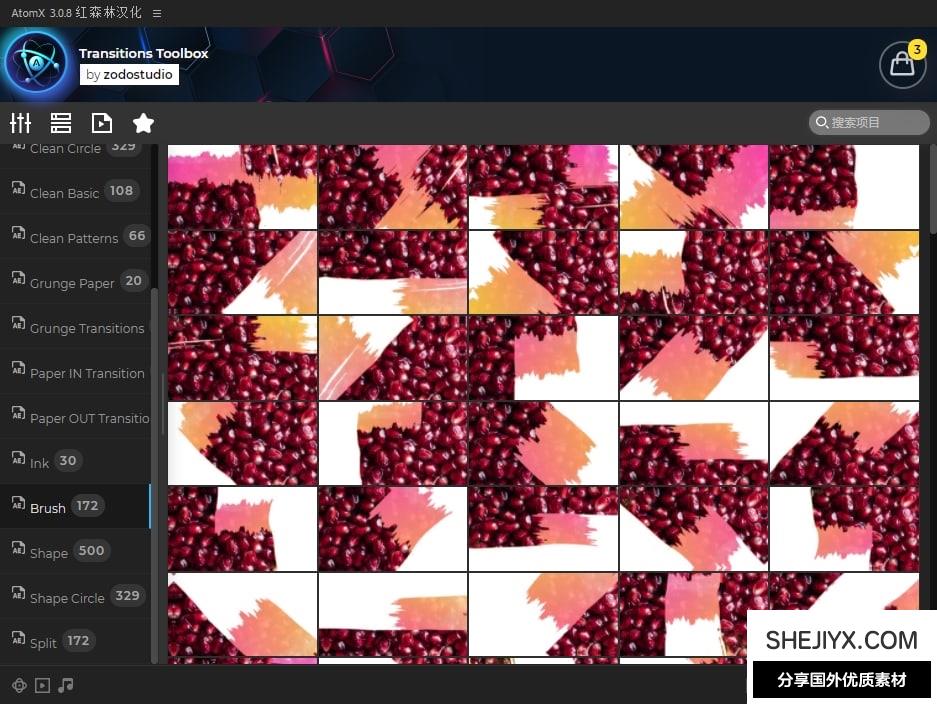Open the sliders settings icon in toolbar
Image resolution: width=937 pixels, height=704 pixels.
[x=21, y=123]
